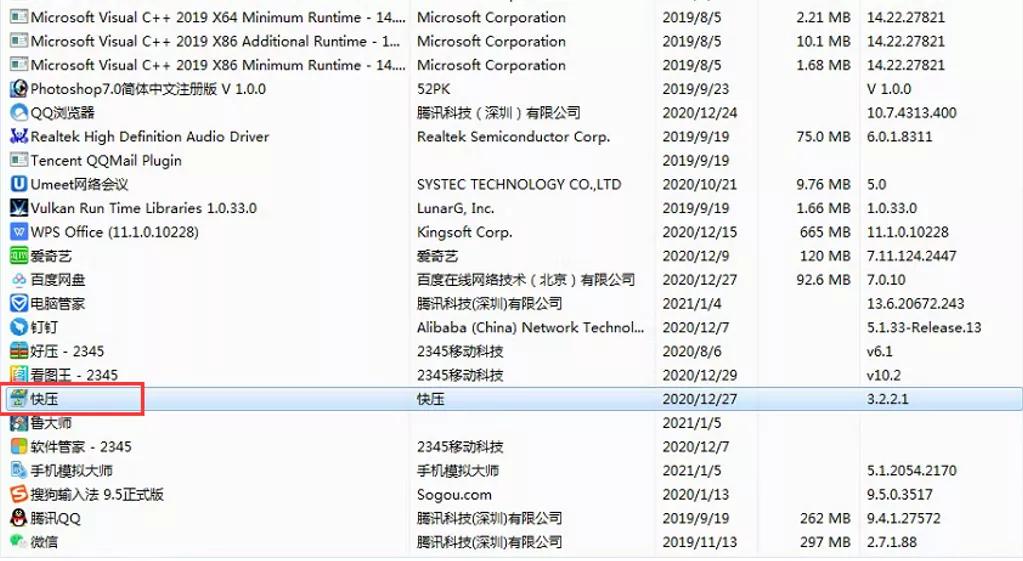The image size is (1023, 561).
Task: Click version 10.7.4313.400
Action: pyautogui.click(x=911, y=113)
